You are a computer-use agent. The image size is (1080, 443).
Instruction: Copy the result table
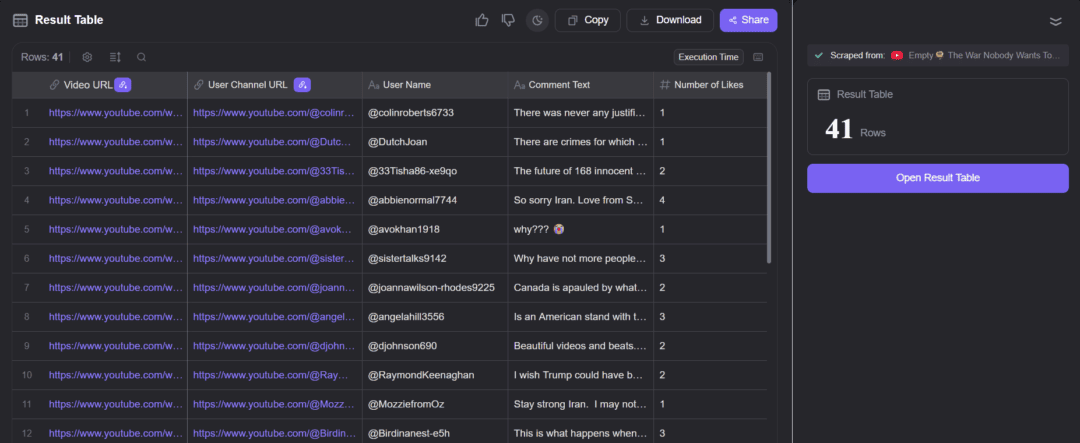pos(588,20)
